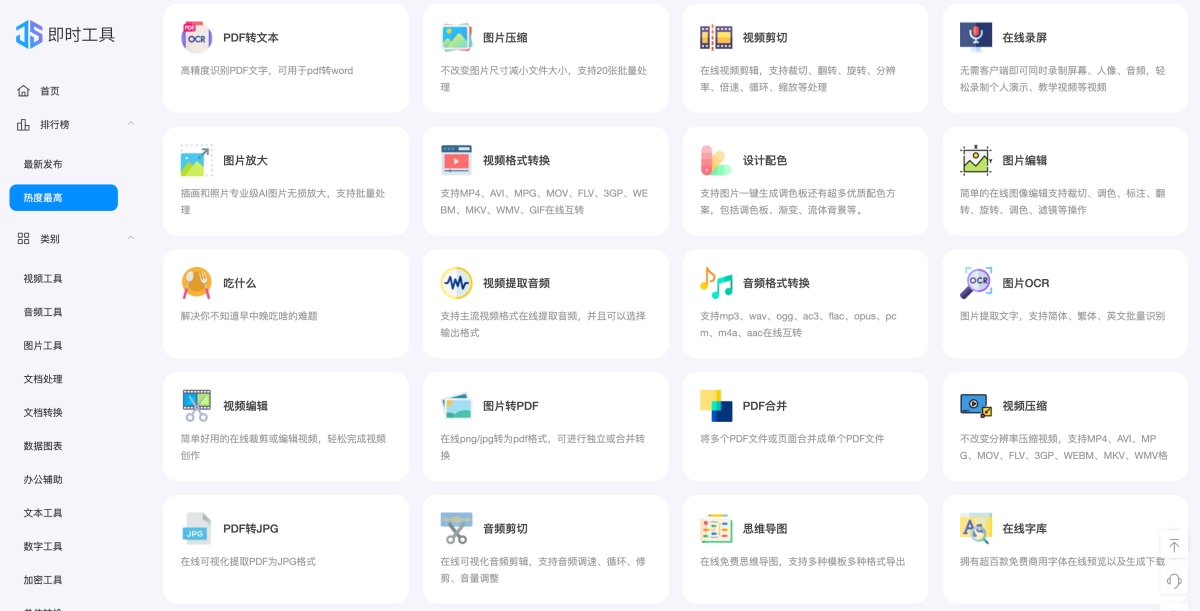Open the 视频提取音频 title link

pyautogui.click(x=517, y=284)
